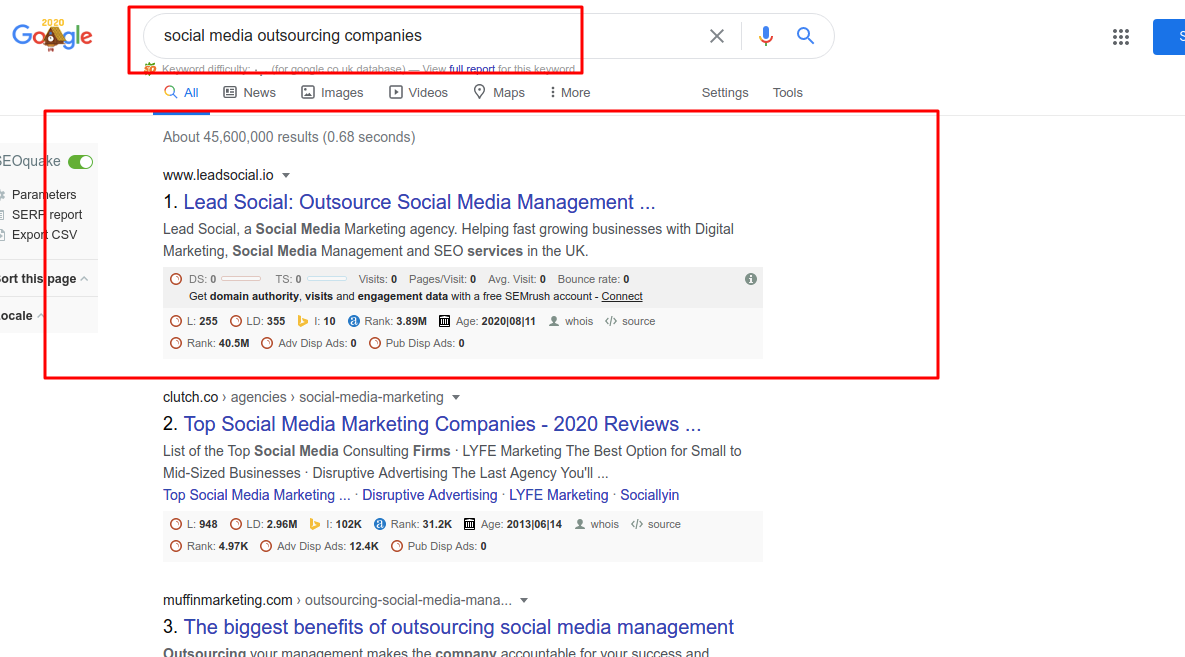Open whois for clutch.co

(597, 524)
